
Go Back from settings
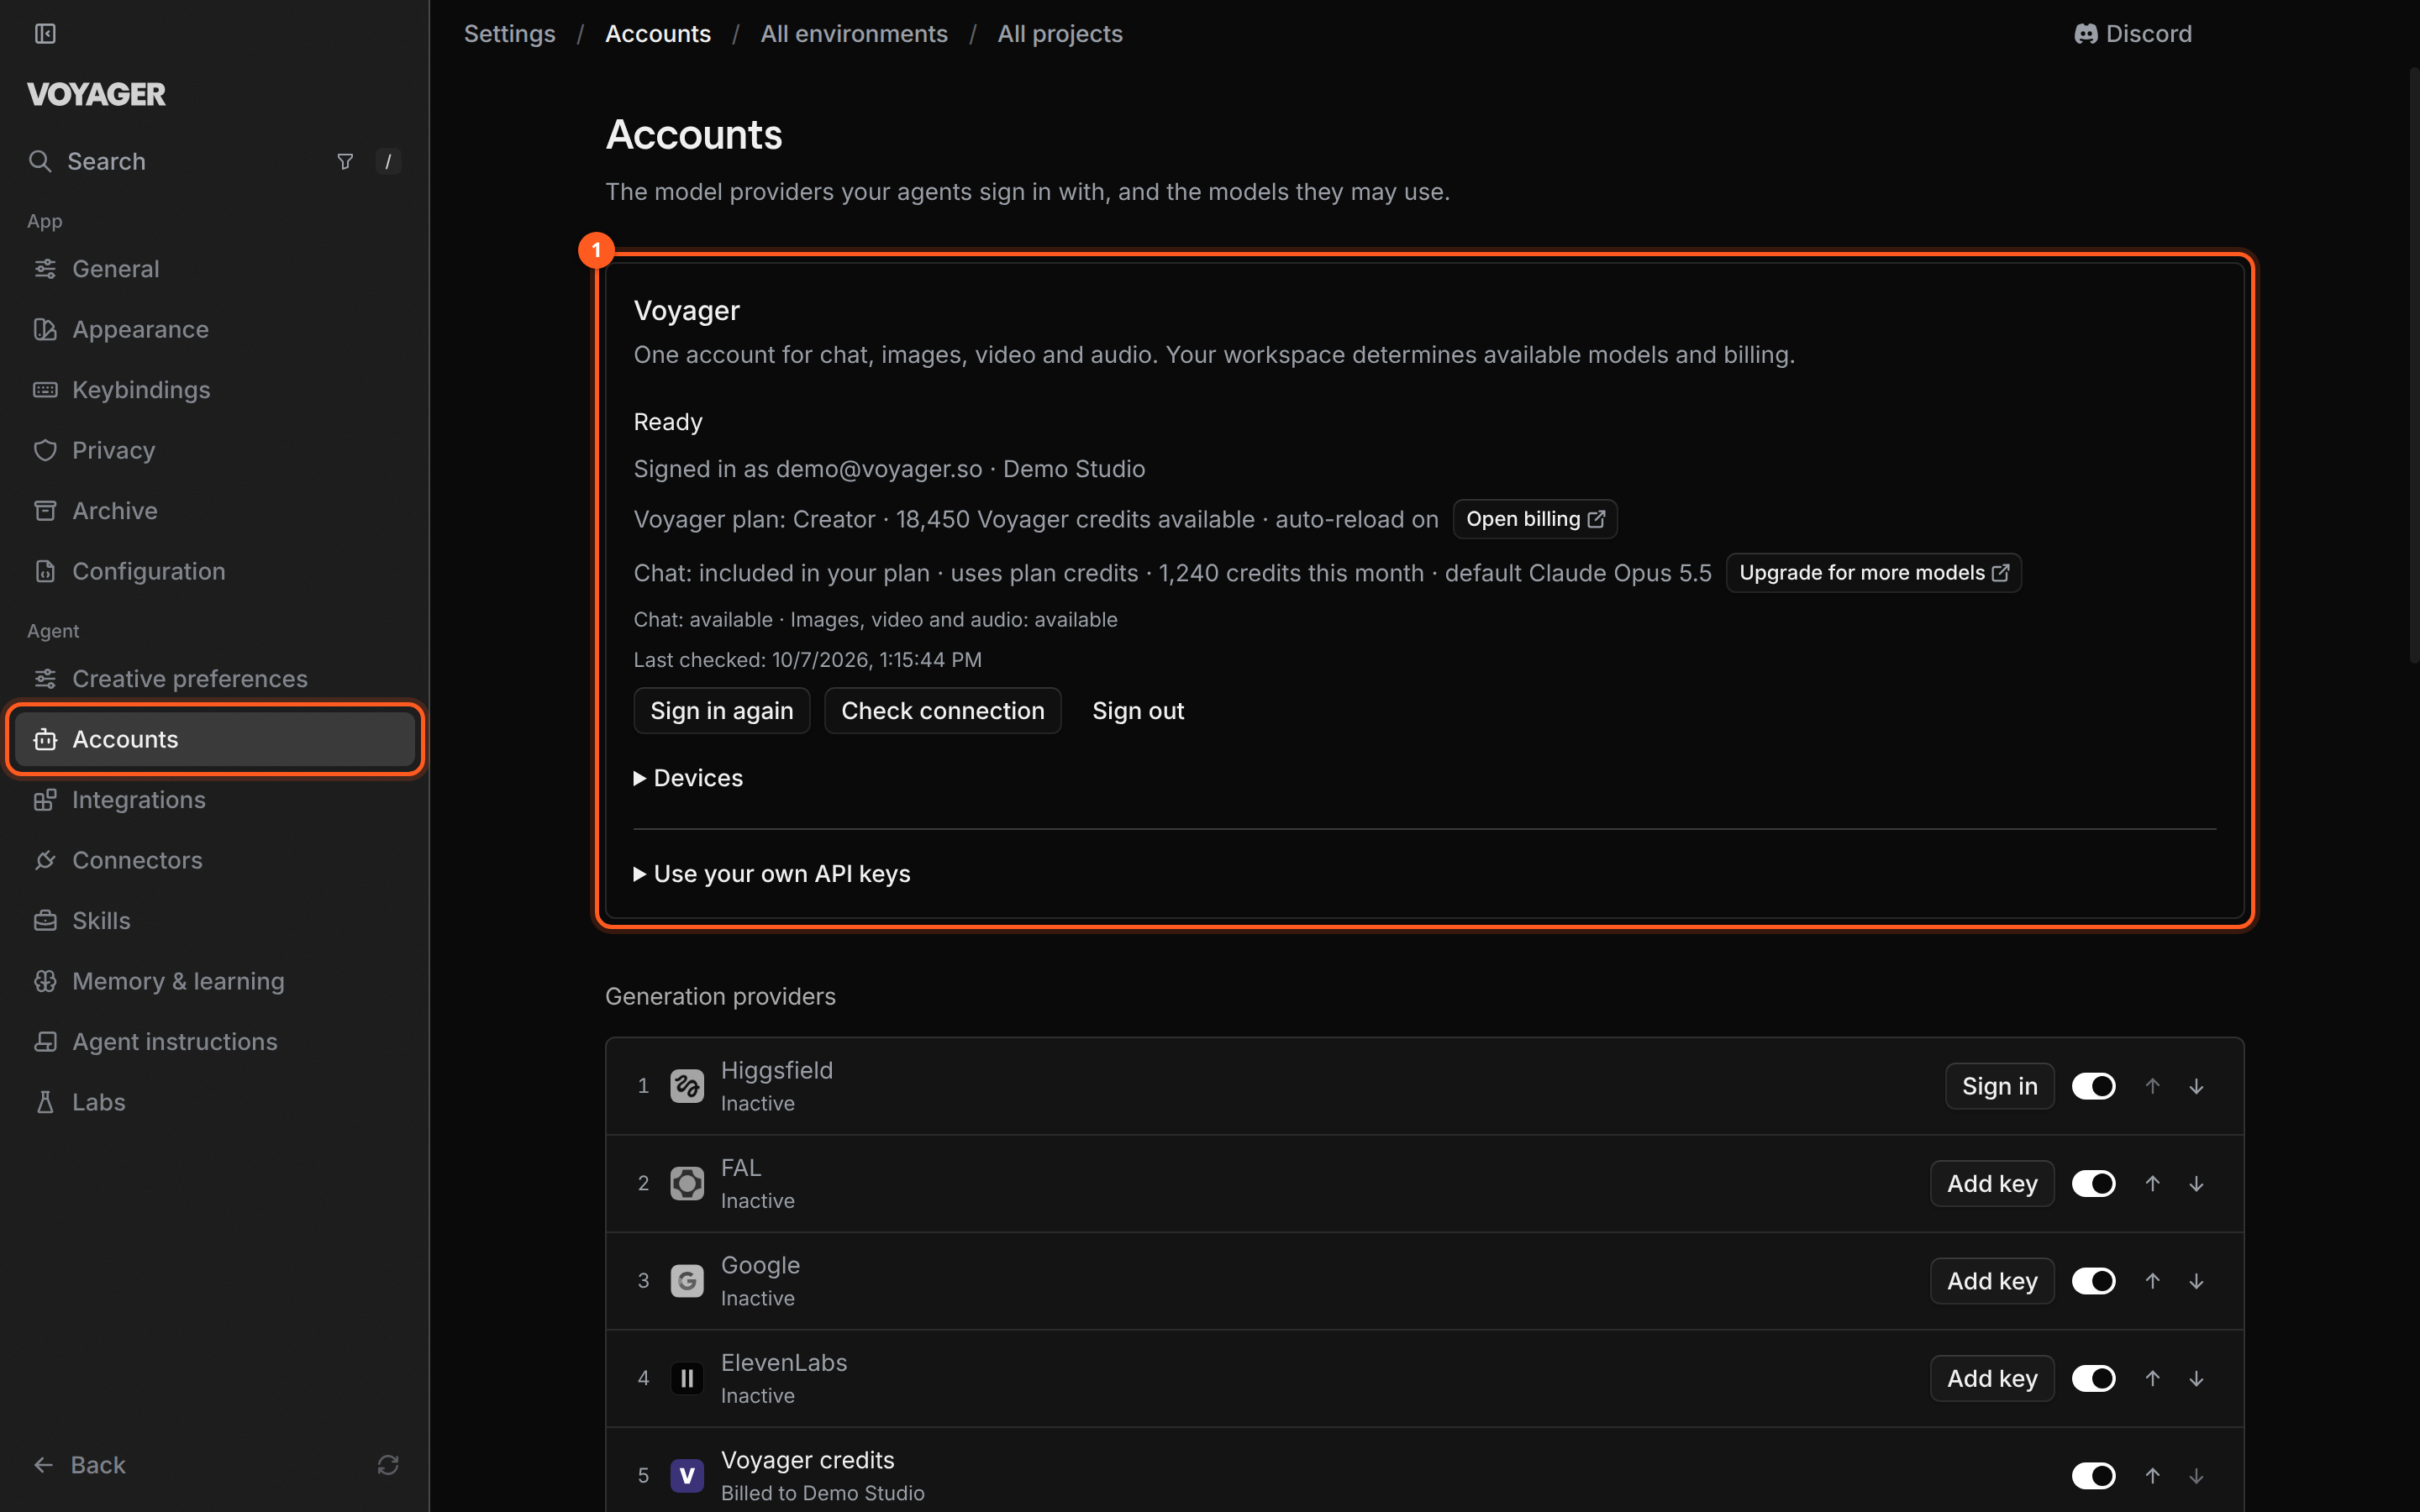[80, 1465]
